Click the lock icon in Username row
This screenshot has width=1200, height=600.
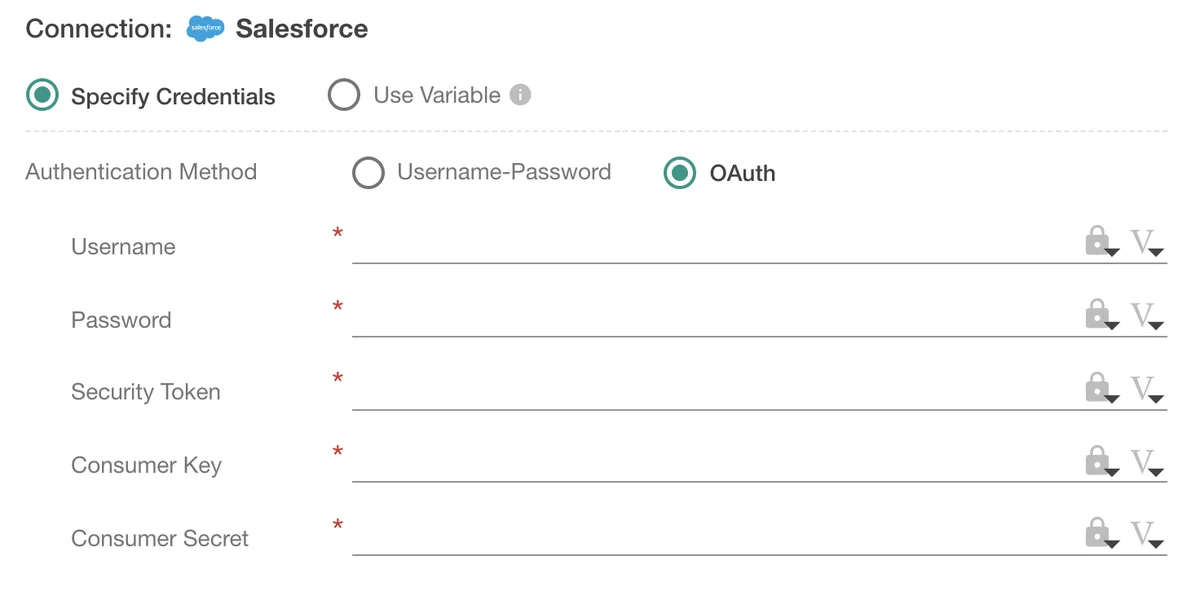point(1100,242)
